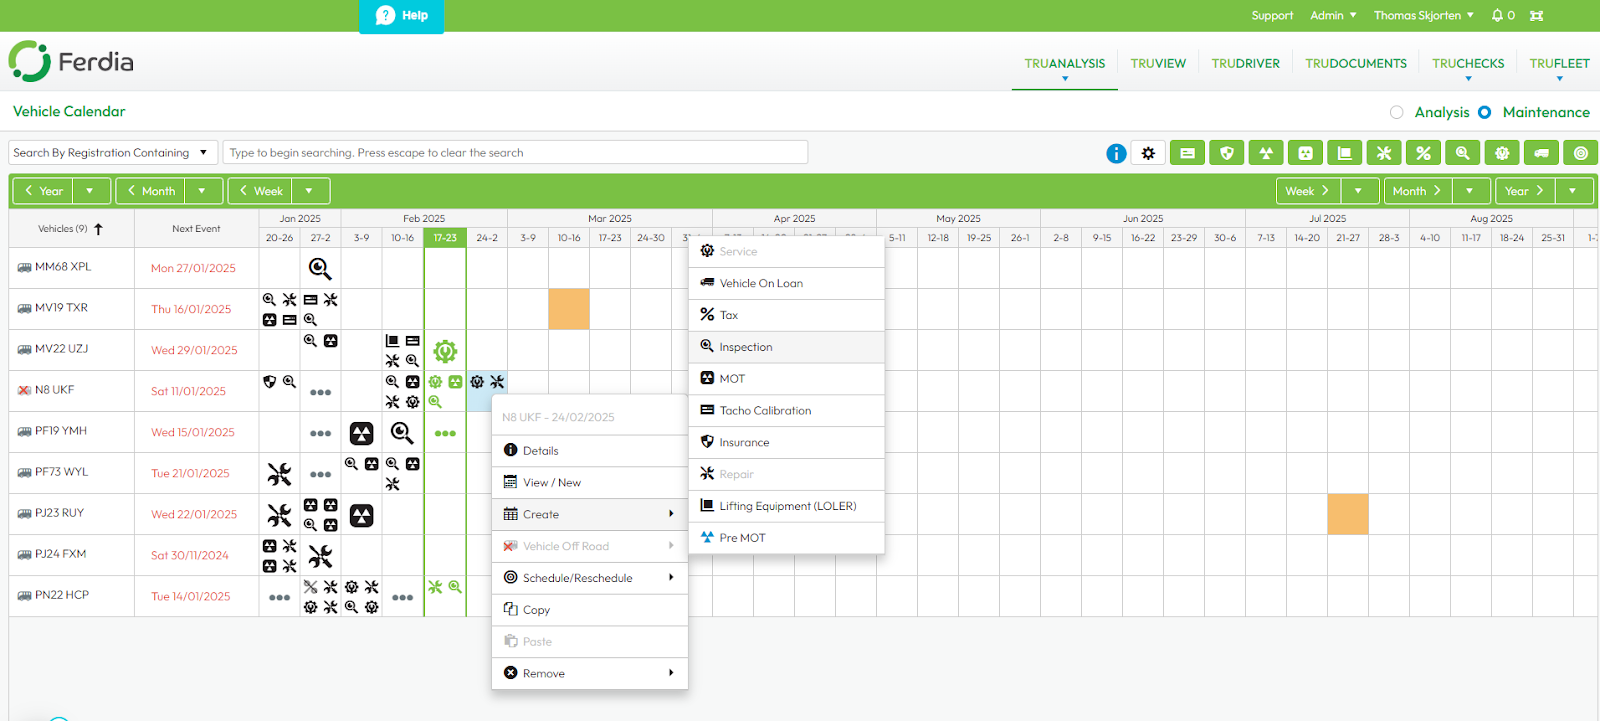Open the TRUDRIVER tab
The image size is (1600, 721).
click(x=1245, y=63)
